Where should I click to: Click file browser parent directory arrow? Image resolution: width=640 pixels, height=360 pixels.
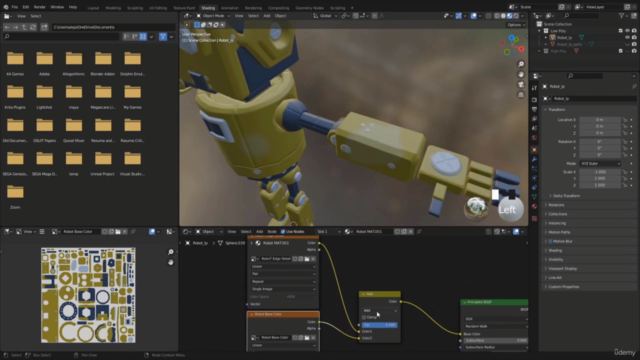coord(24,27)
